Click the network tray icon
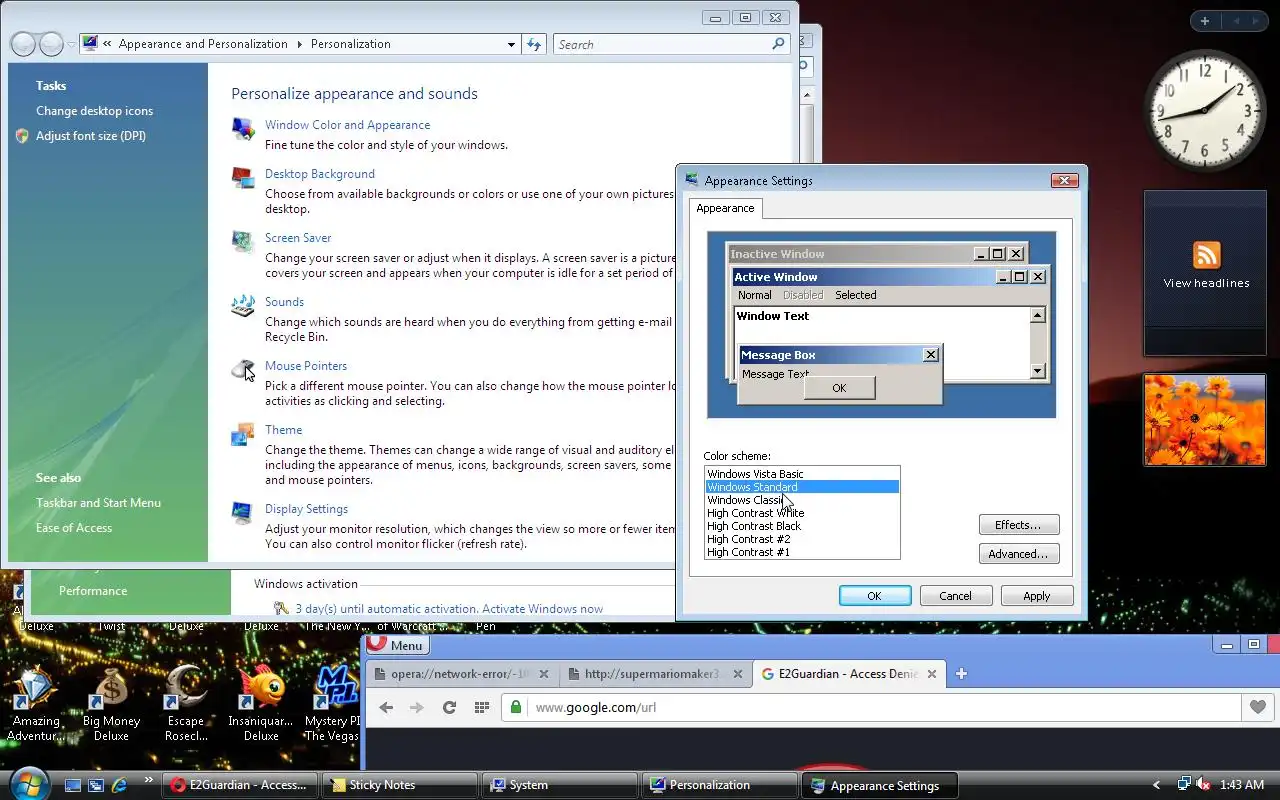The image size is (1280, 800). pos(1184,785)
